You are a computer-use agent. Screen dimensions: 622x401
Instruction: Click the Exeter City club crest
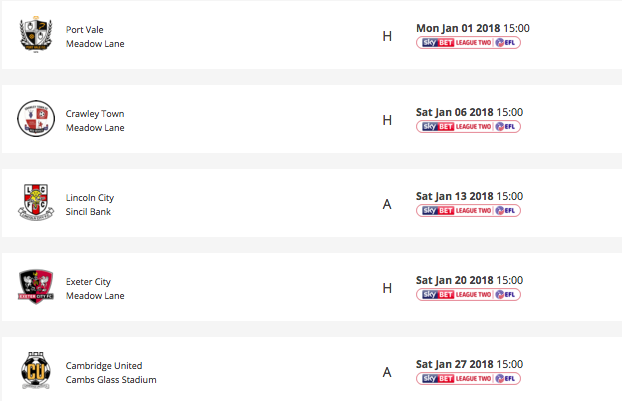pos(38,287)
